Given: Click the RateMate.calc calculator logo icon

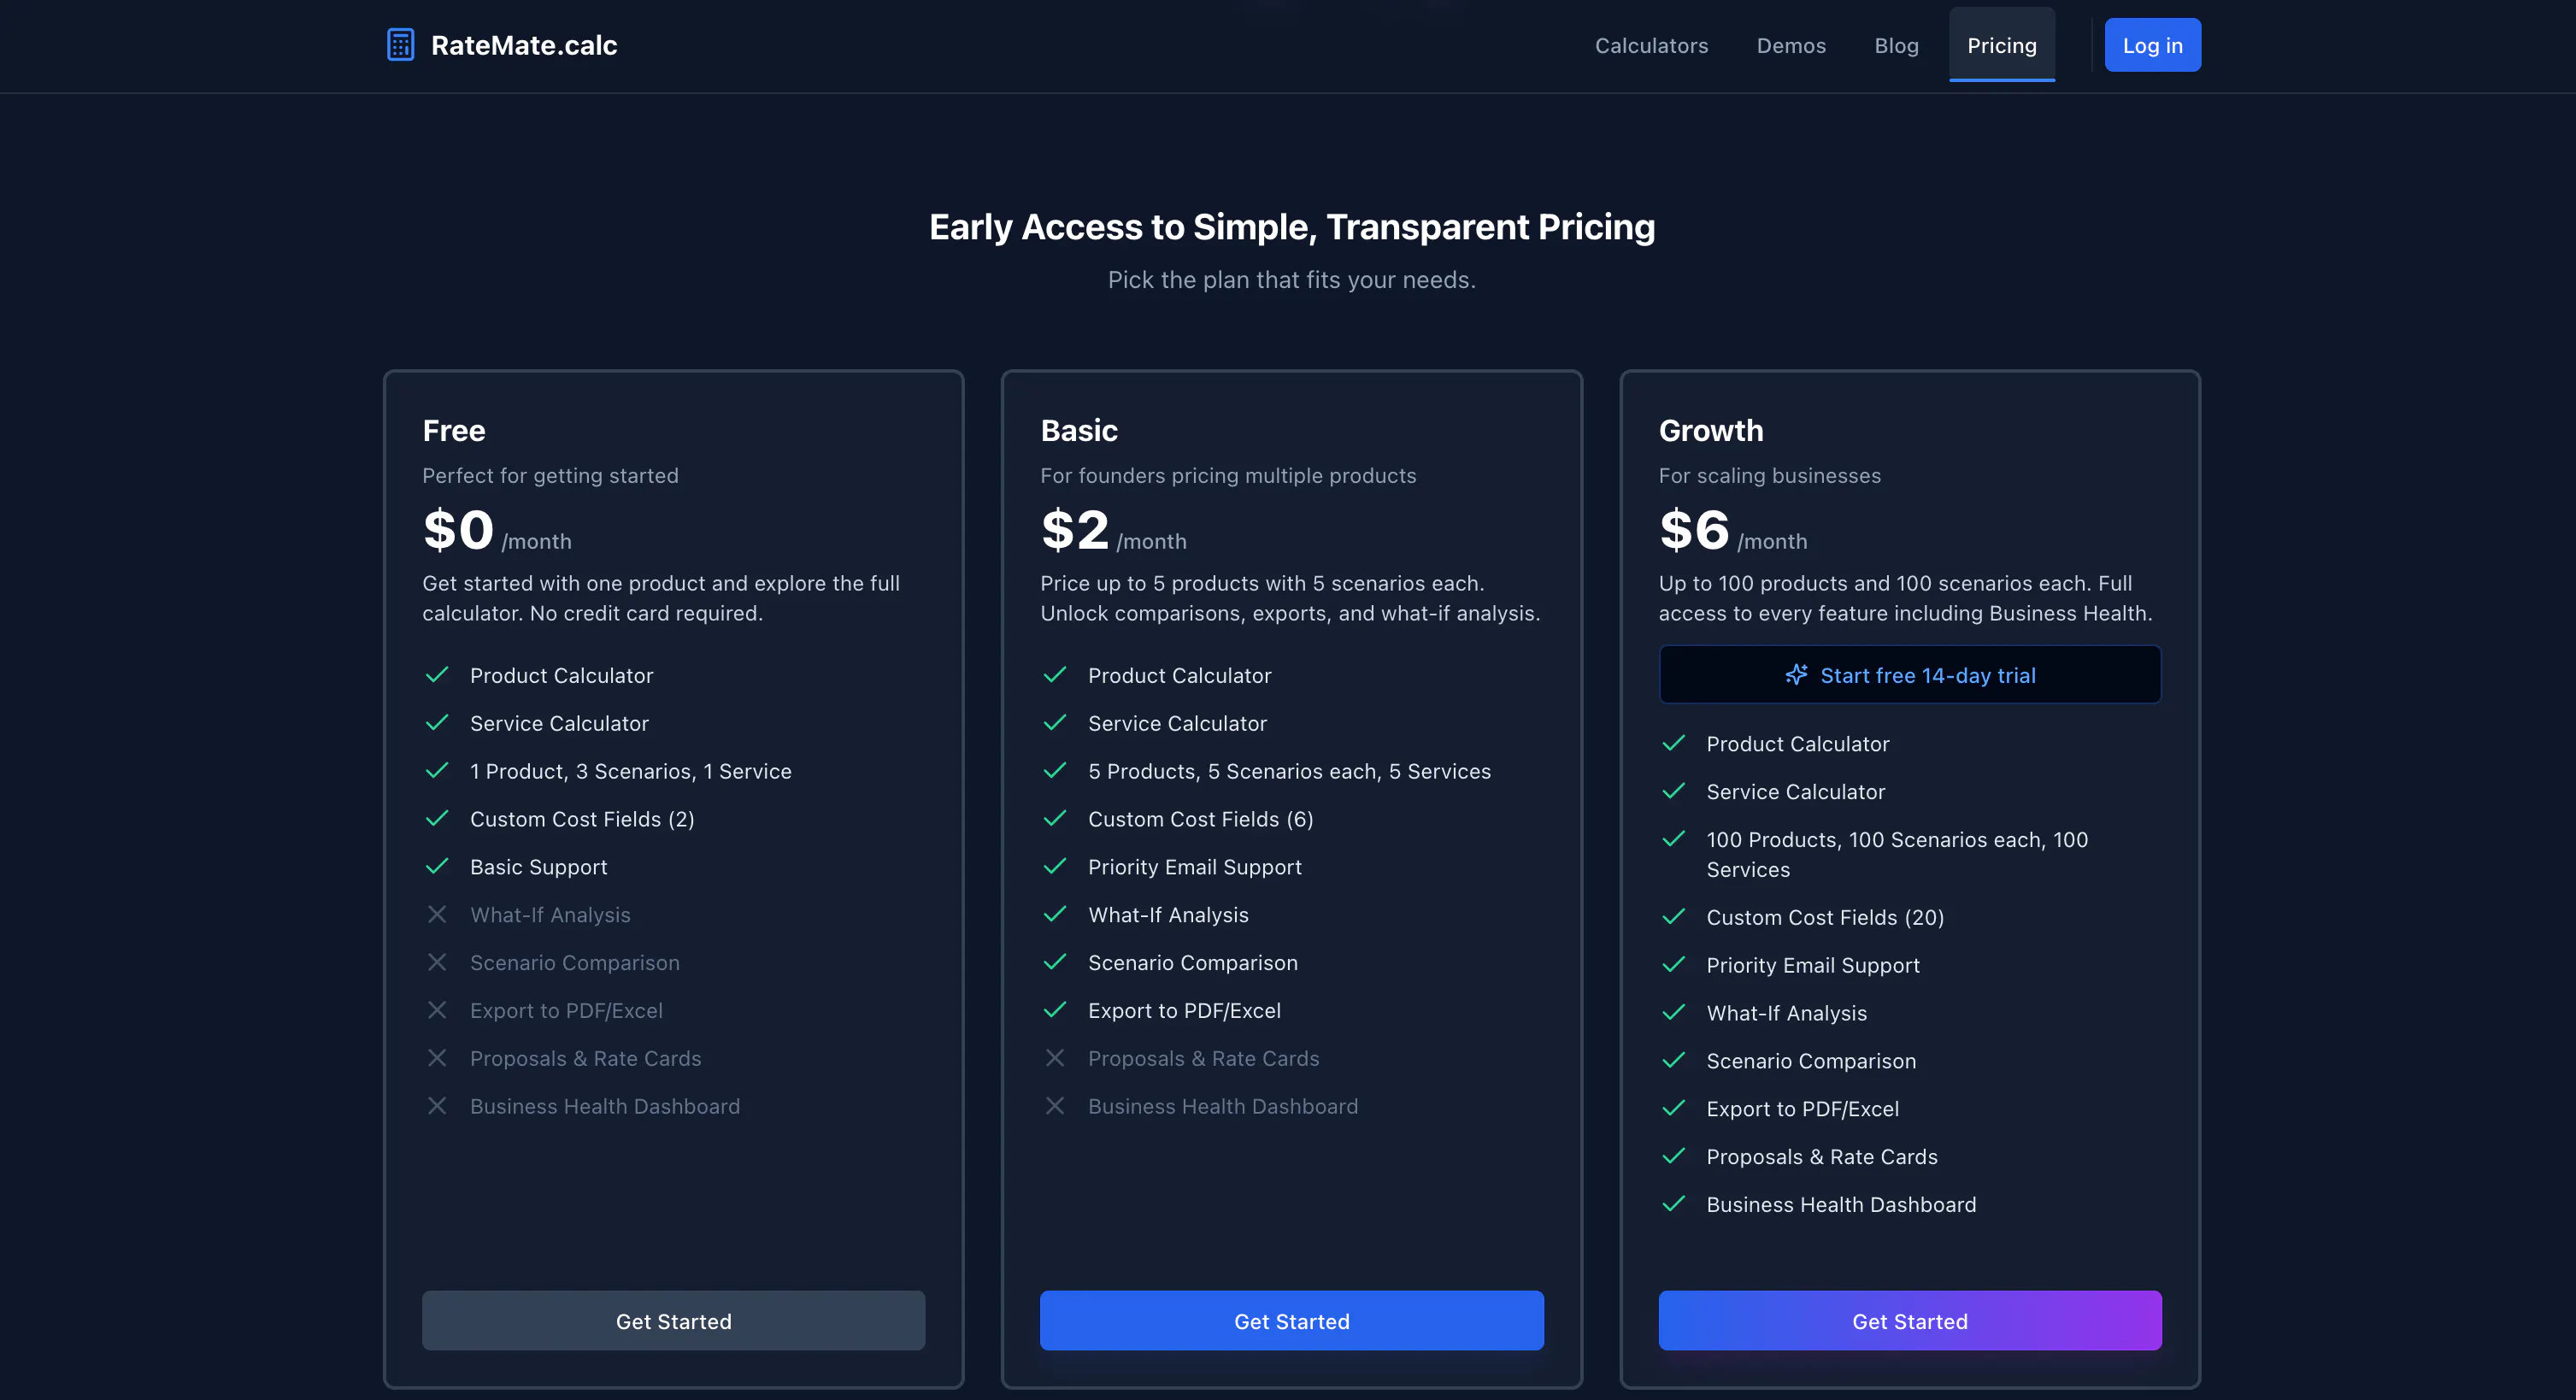Looking at the screenshot, I should coord(400,45).
